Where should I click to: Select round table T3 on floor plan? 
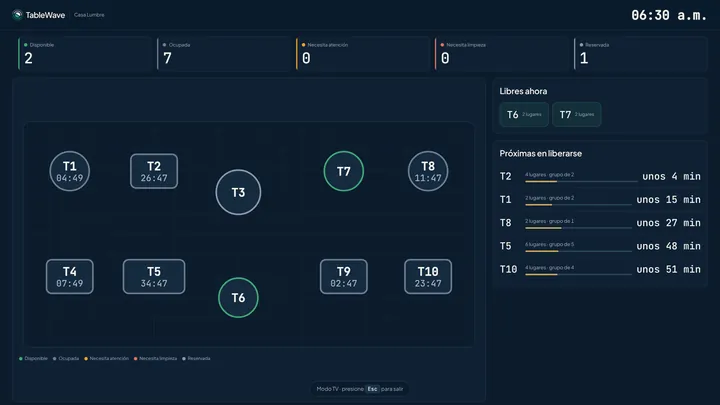(238, 192)
